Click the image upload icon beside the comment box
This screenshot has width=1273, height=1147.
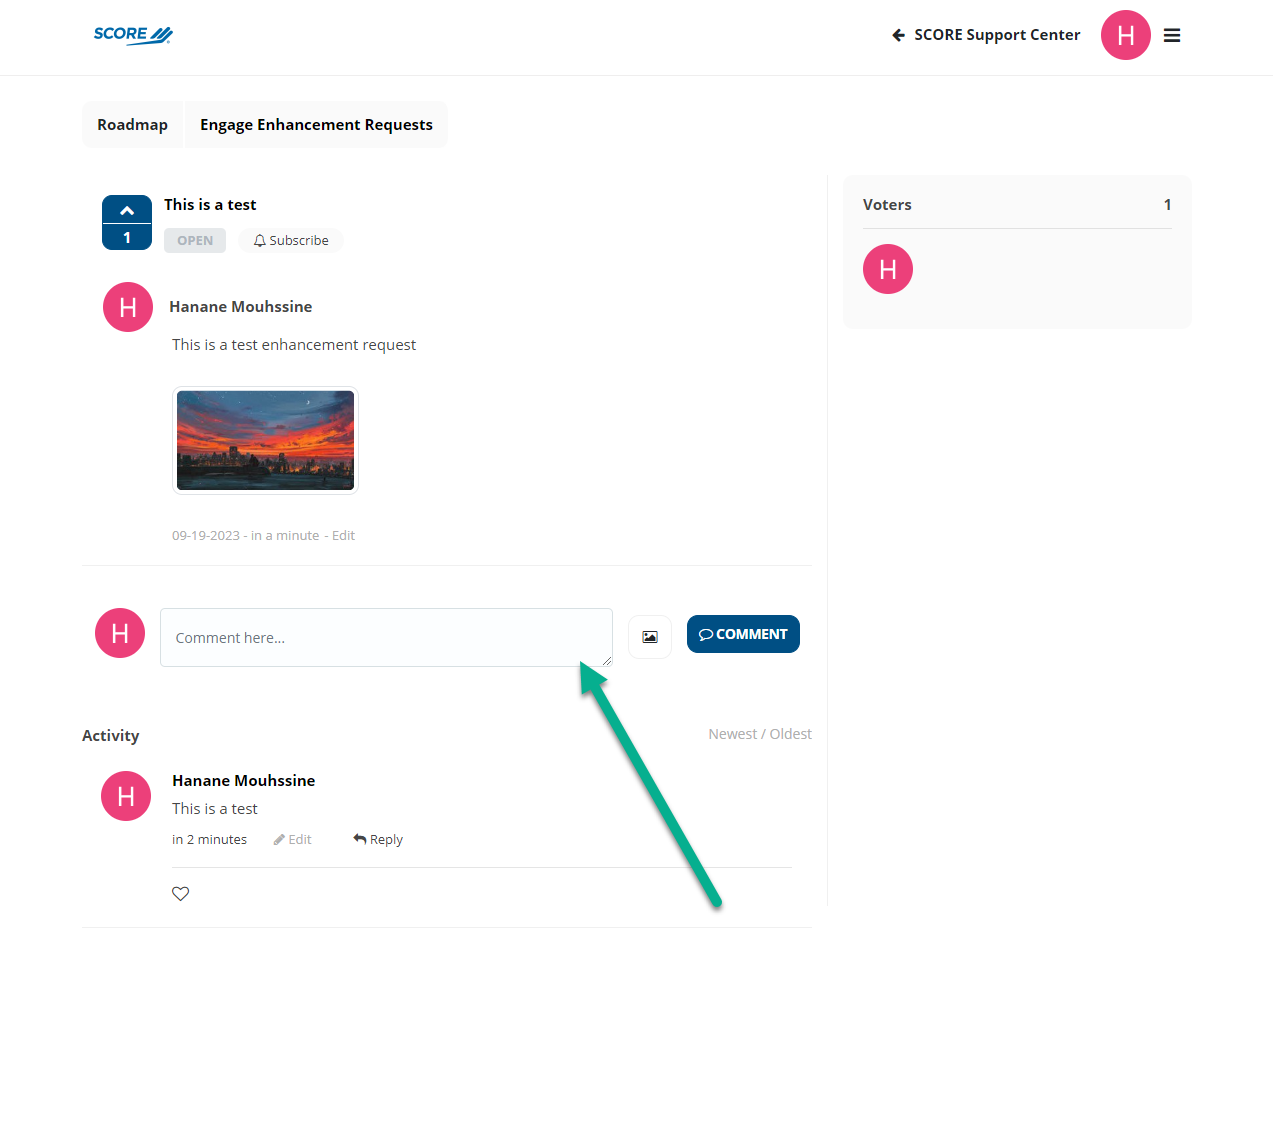pos(650,637)
